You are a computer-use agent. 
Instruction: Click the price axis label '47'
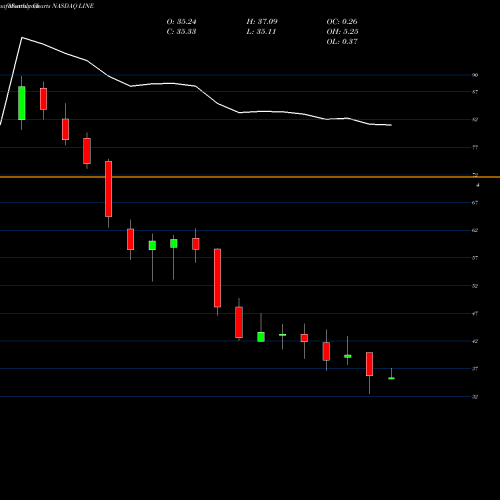tap(475, 313)
